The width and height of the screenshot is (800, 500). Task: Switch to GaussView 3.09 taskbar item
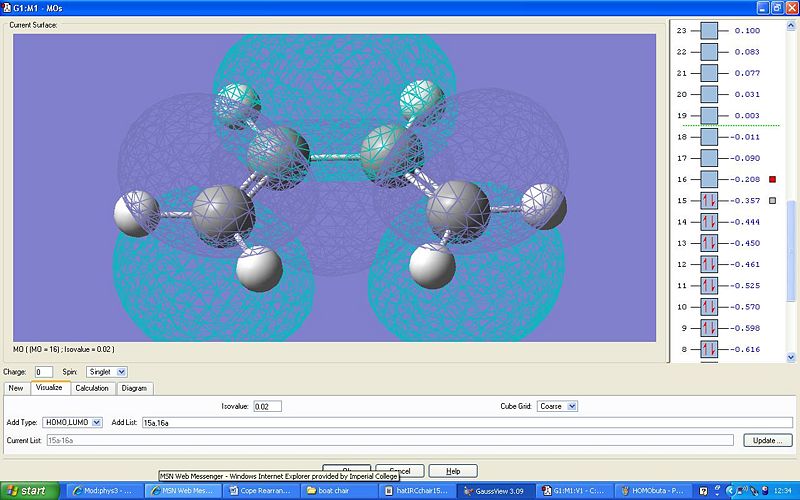coord(496,491)
